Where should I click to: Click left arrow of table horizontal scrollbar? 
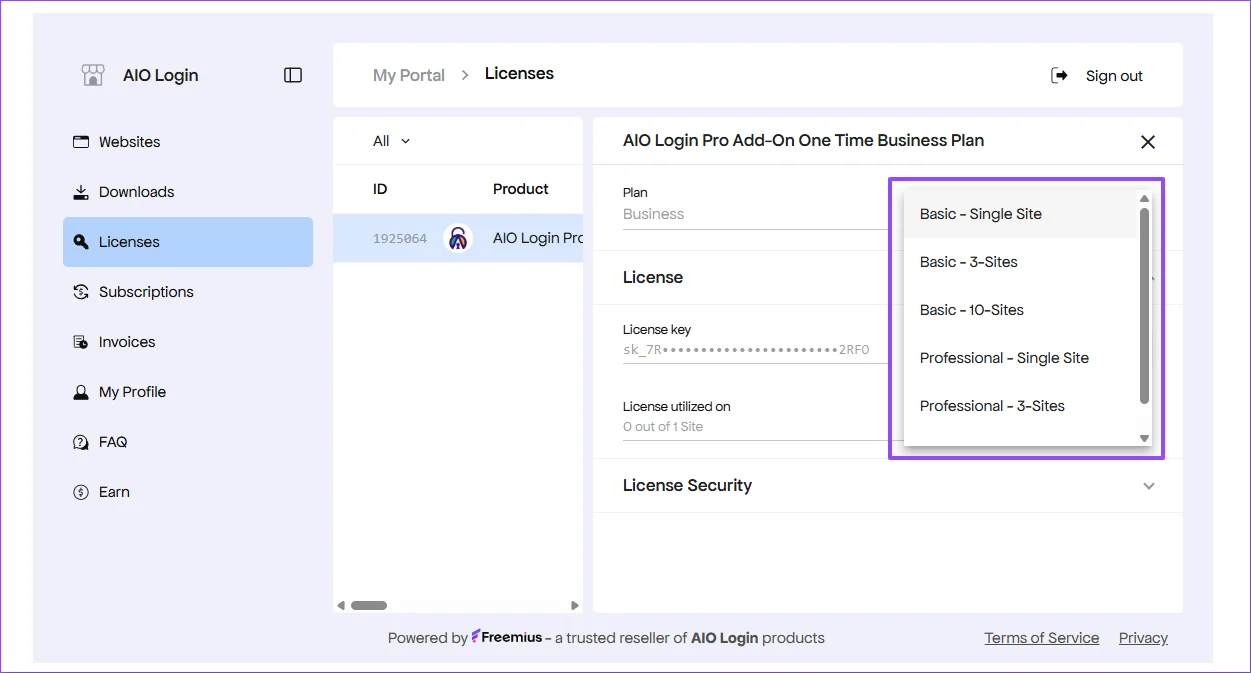(x=341, y=605)
